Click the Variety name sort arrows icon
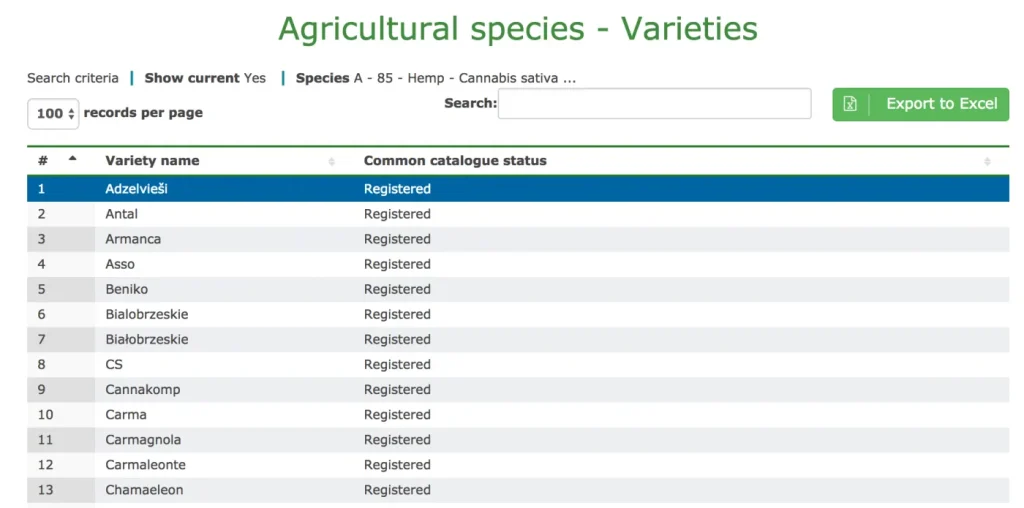1024x508 pixels. click(x=331, y=161)
